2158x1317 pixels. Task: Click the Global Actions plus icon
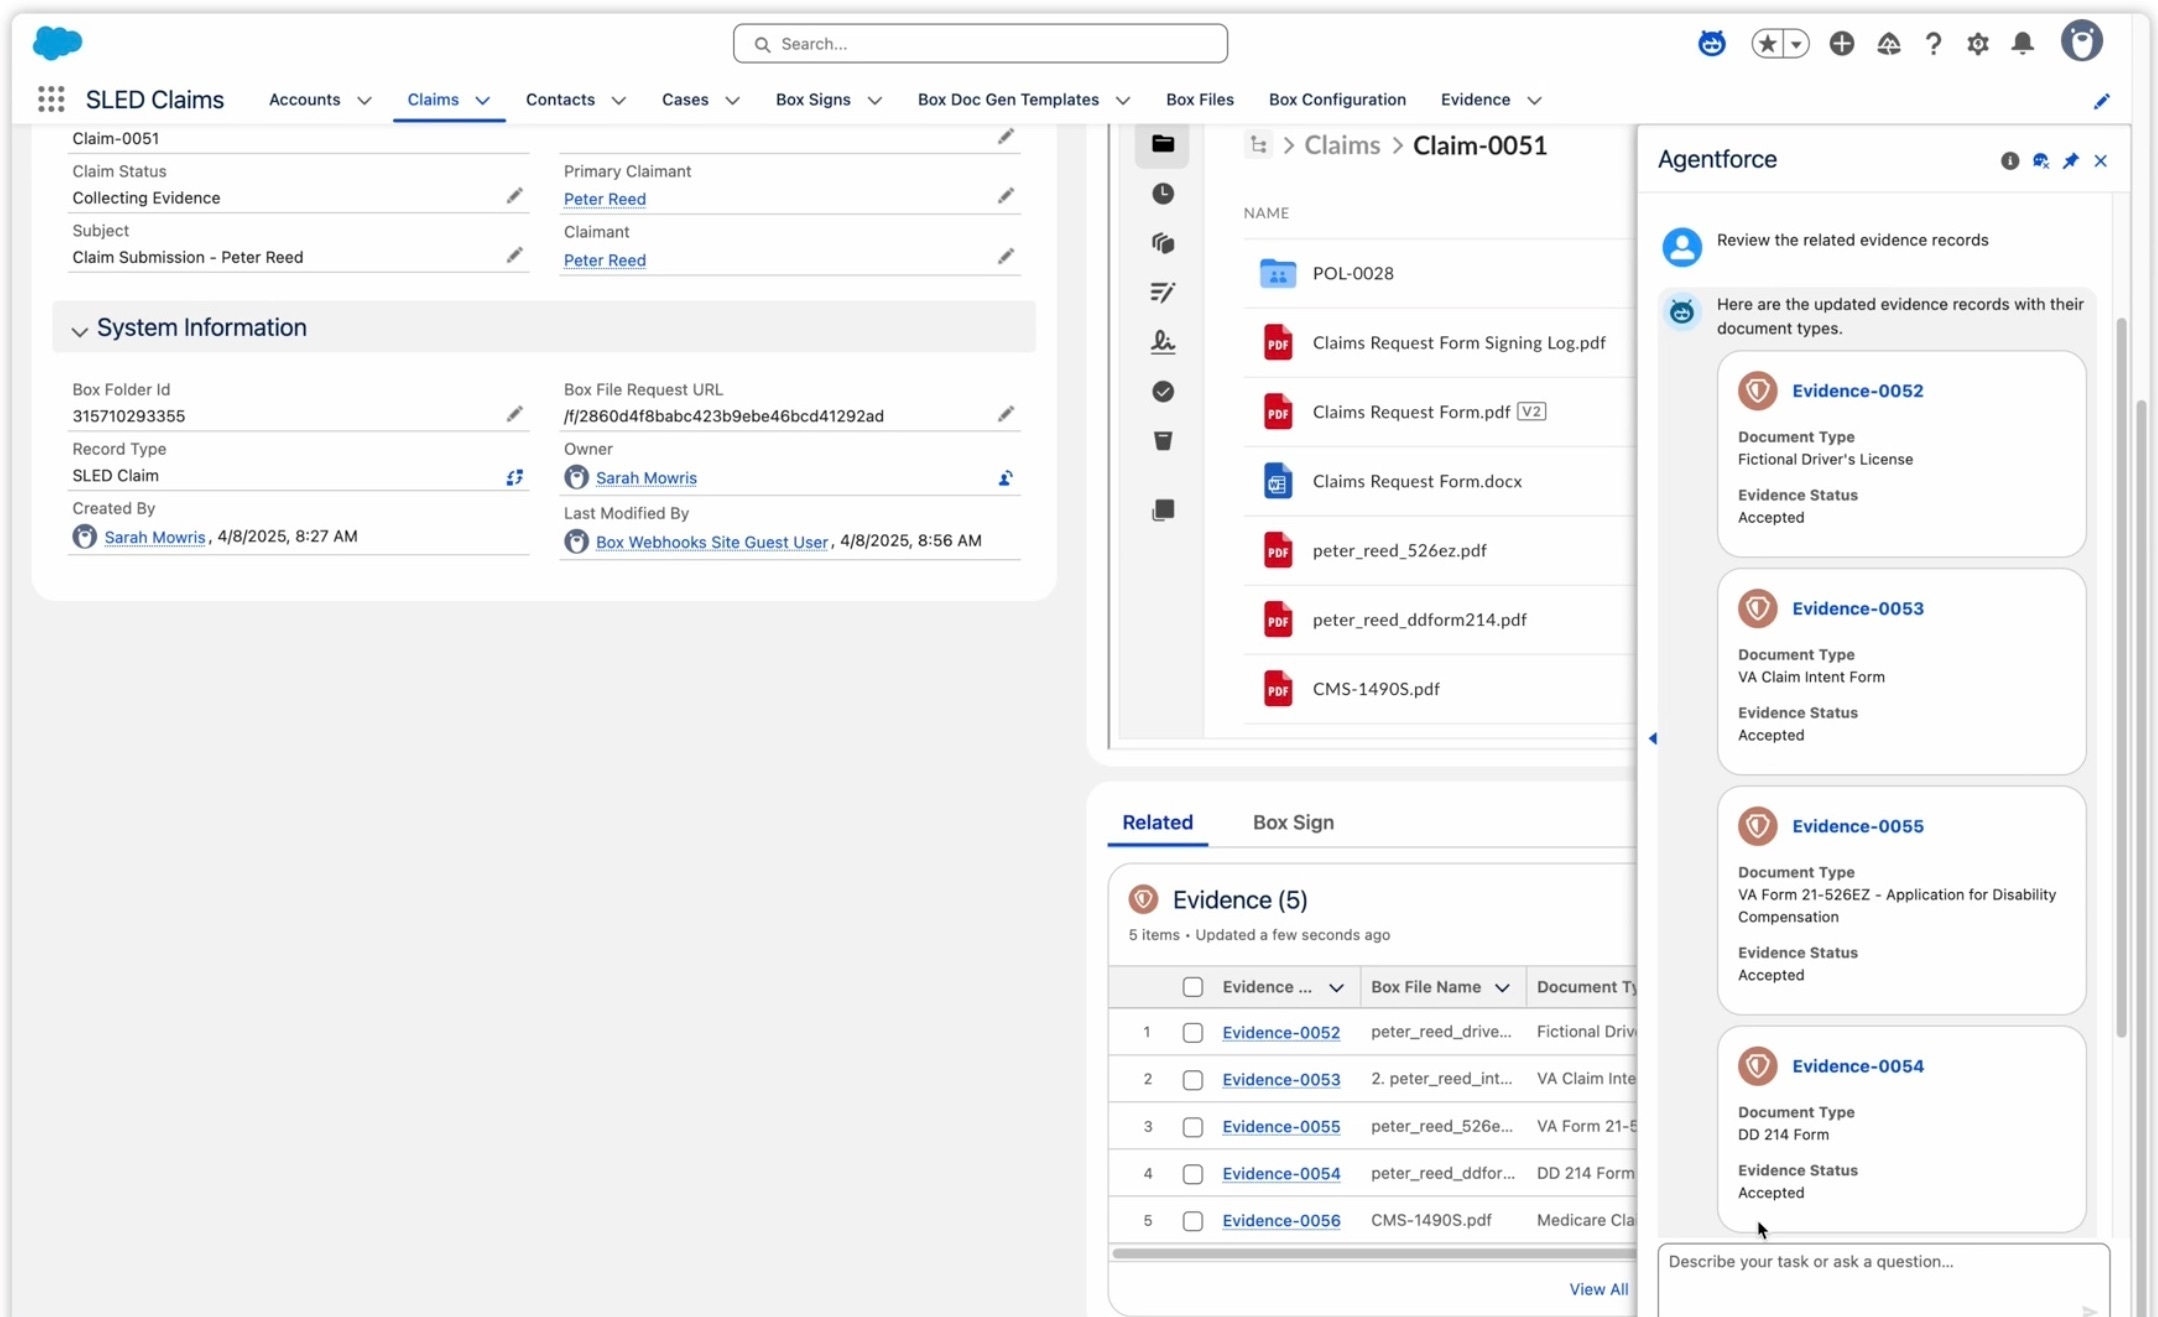(1841, 44)
